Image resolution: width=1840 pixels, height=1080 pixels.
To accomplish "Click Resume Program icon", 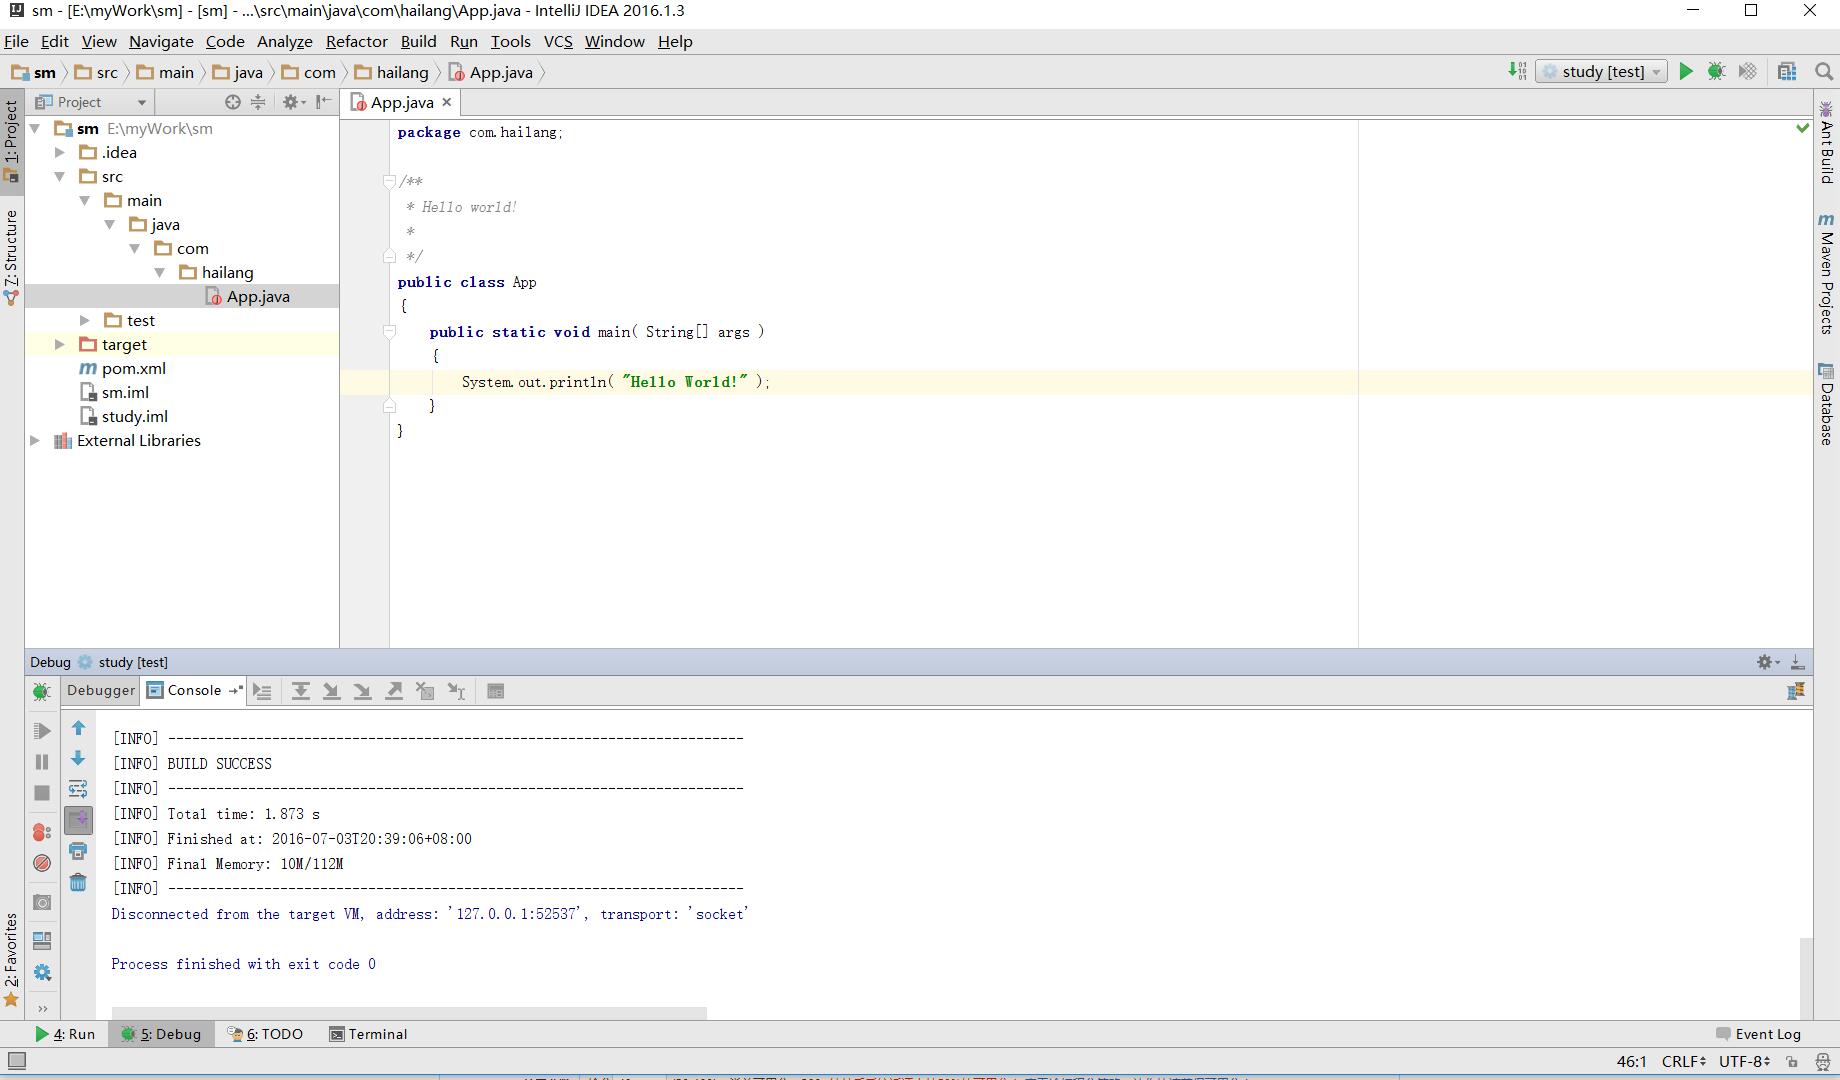I will click(x=41, y=731).
